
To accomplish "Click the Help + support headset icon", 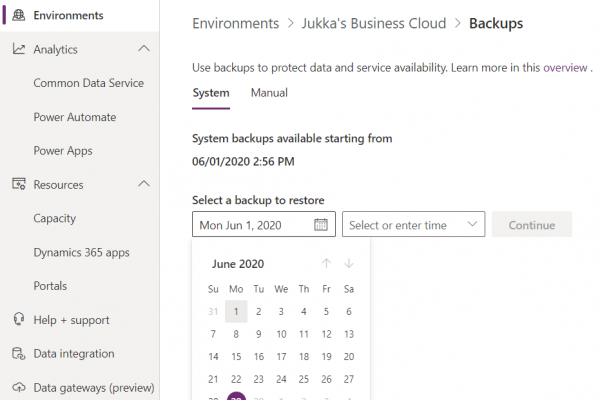I will tap(19, 319).
